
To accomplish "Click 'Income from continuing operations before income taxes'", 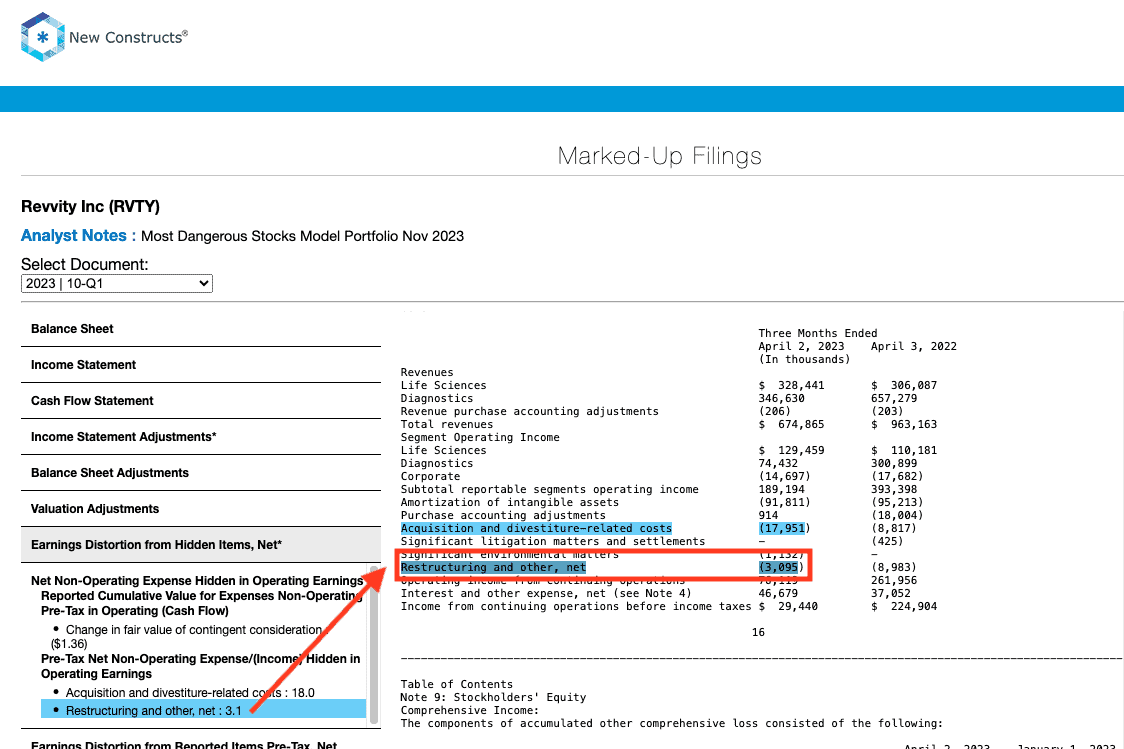I will coord(576,606).
